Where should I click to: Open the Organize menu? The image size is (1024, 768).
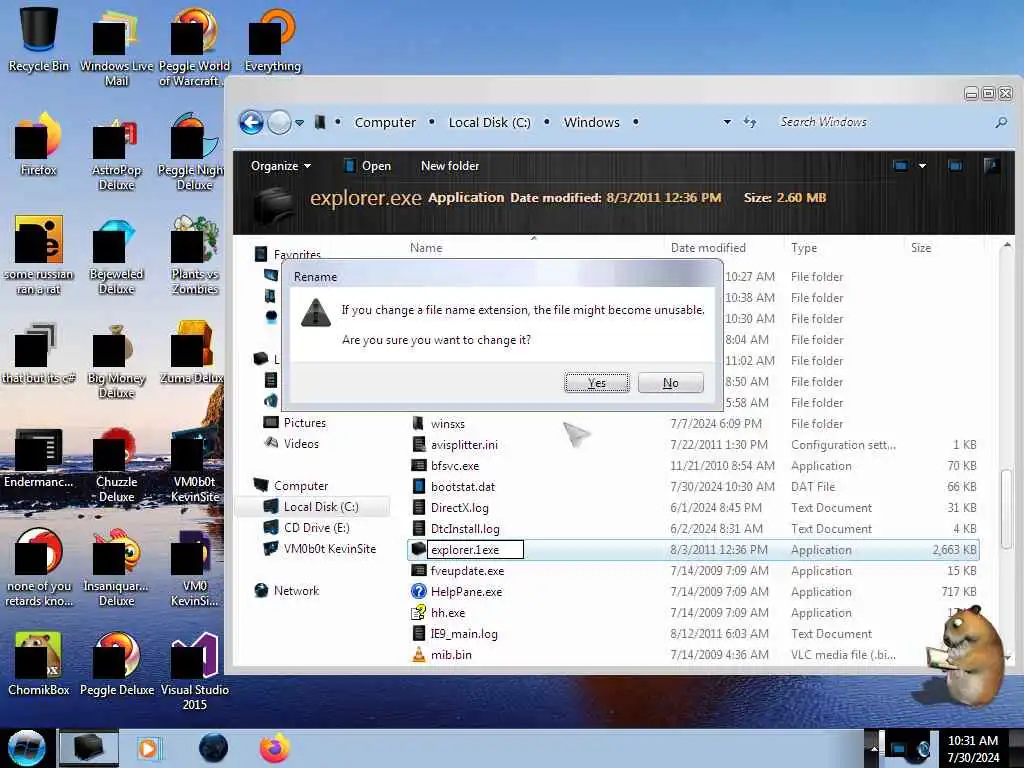[x=280, y=166]
